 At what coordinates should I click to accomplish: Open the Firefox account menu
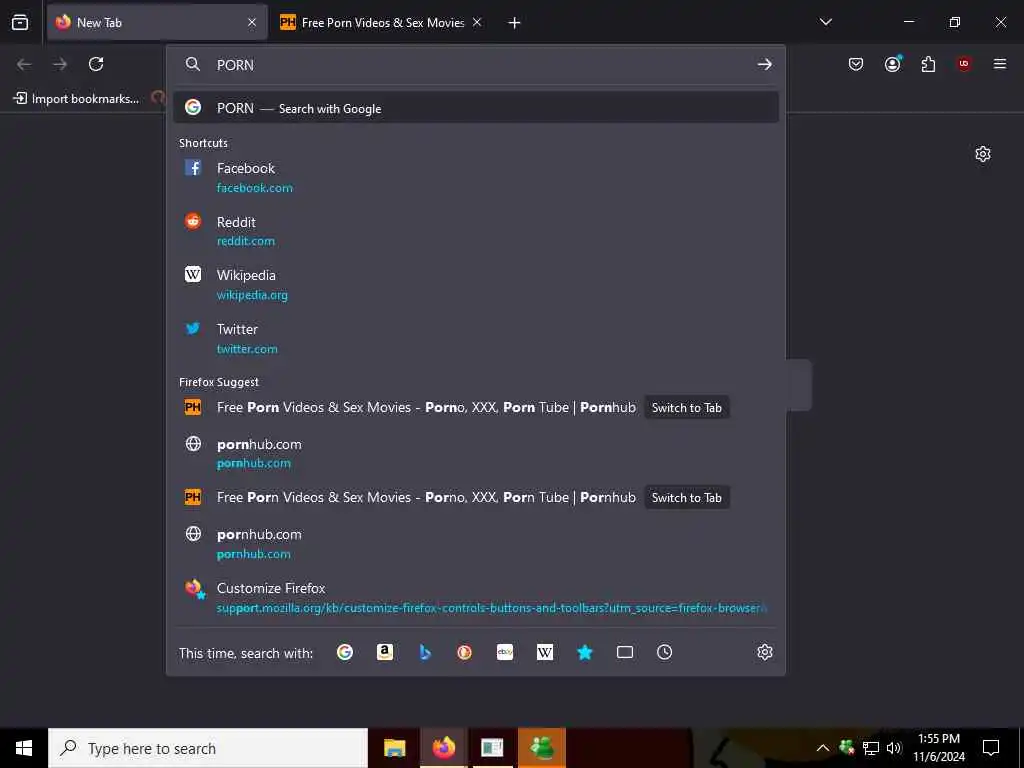(893, 64)
